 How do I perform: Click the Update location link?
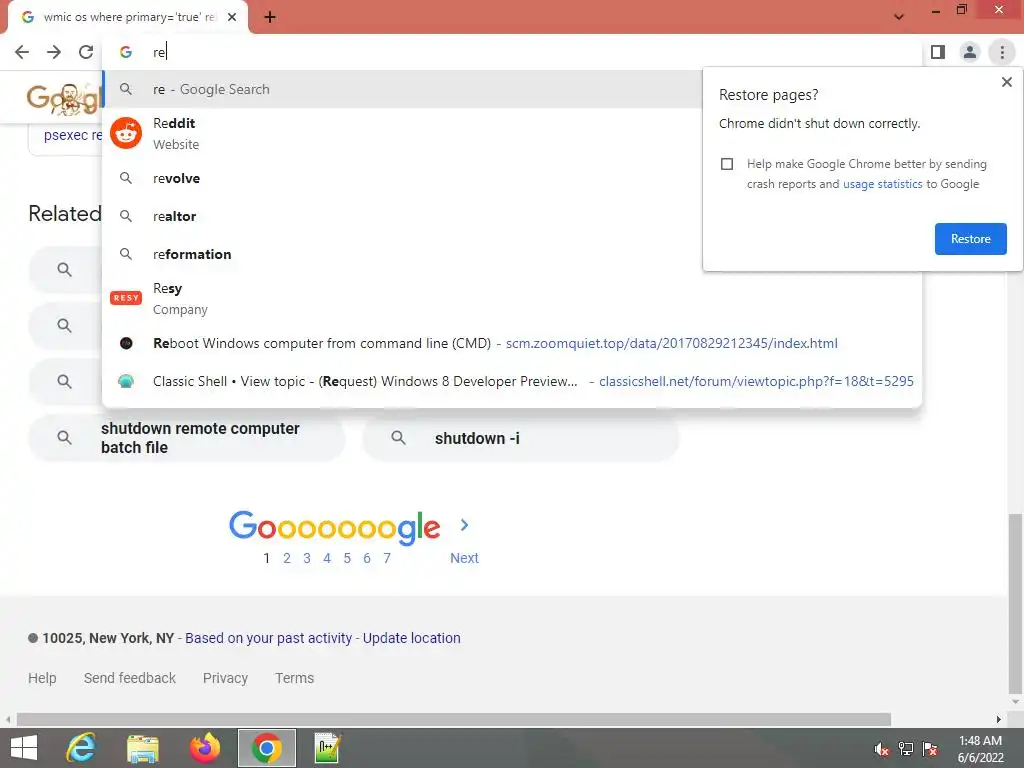click(411, 638)
